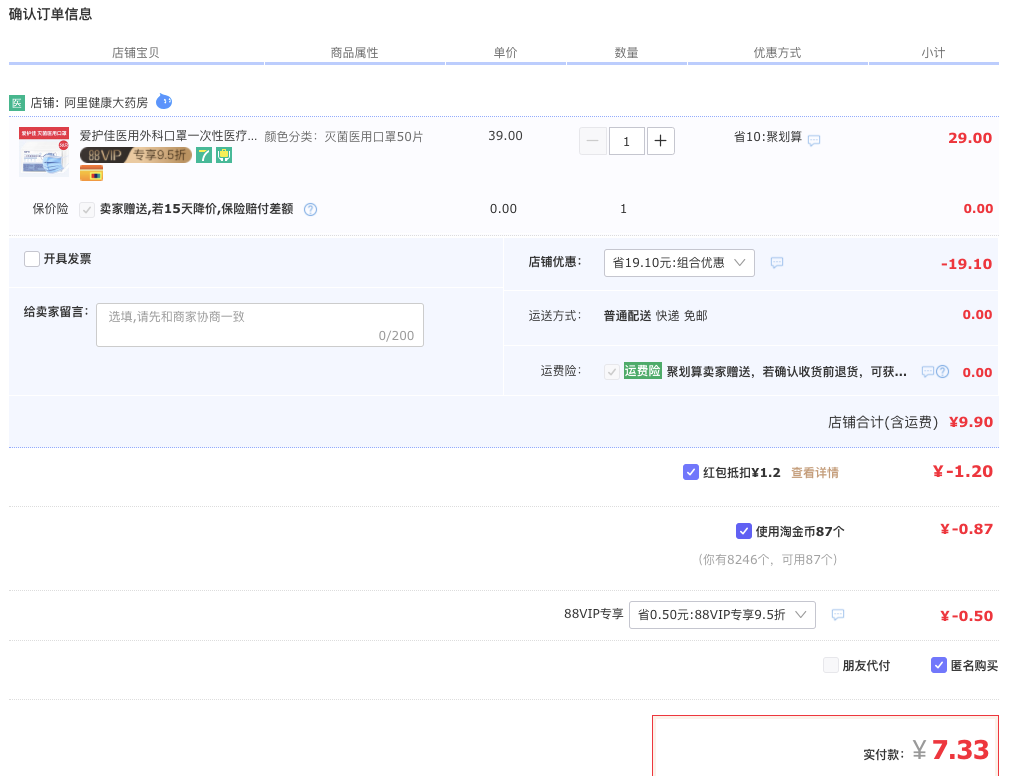Click the final payment amount 7.33

click(960, 750)
